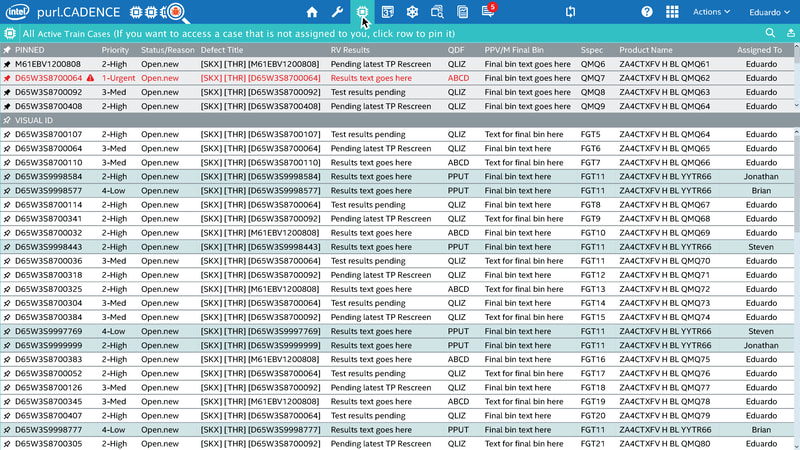This screenshot has width=800, height=450.
Task: Sort by Priority column header
Action: point(115,50)
